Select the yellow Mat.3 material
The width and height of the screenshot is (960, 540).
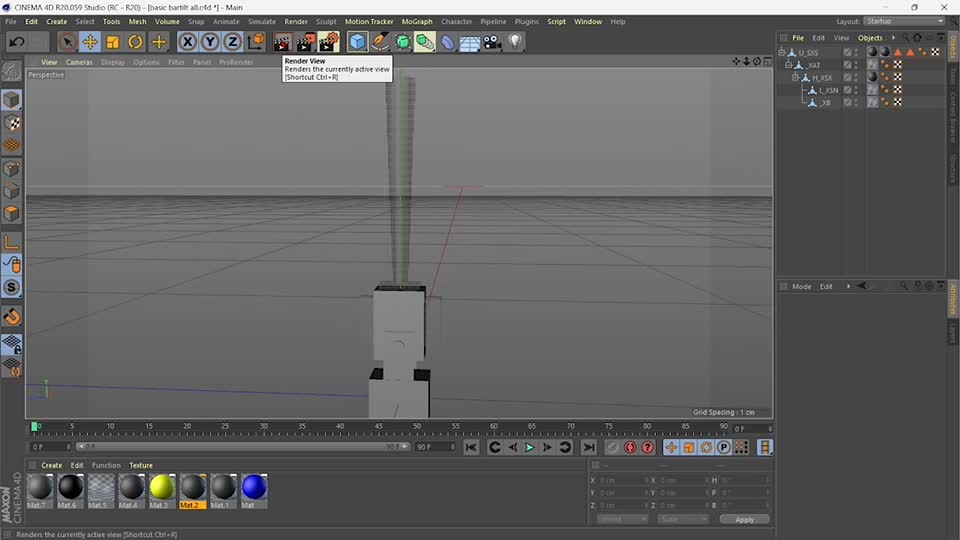click(162, 491)
